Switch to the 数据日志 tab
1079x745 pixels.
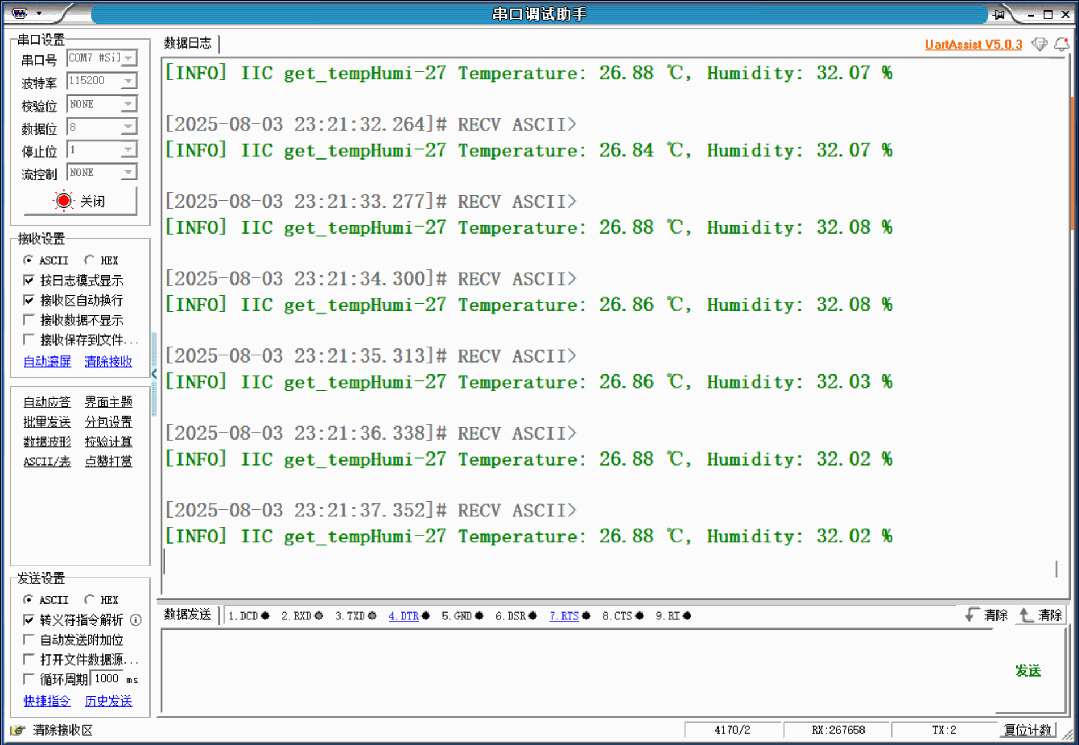coord(188,43)
